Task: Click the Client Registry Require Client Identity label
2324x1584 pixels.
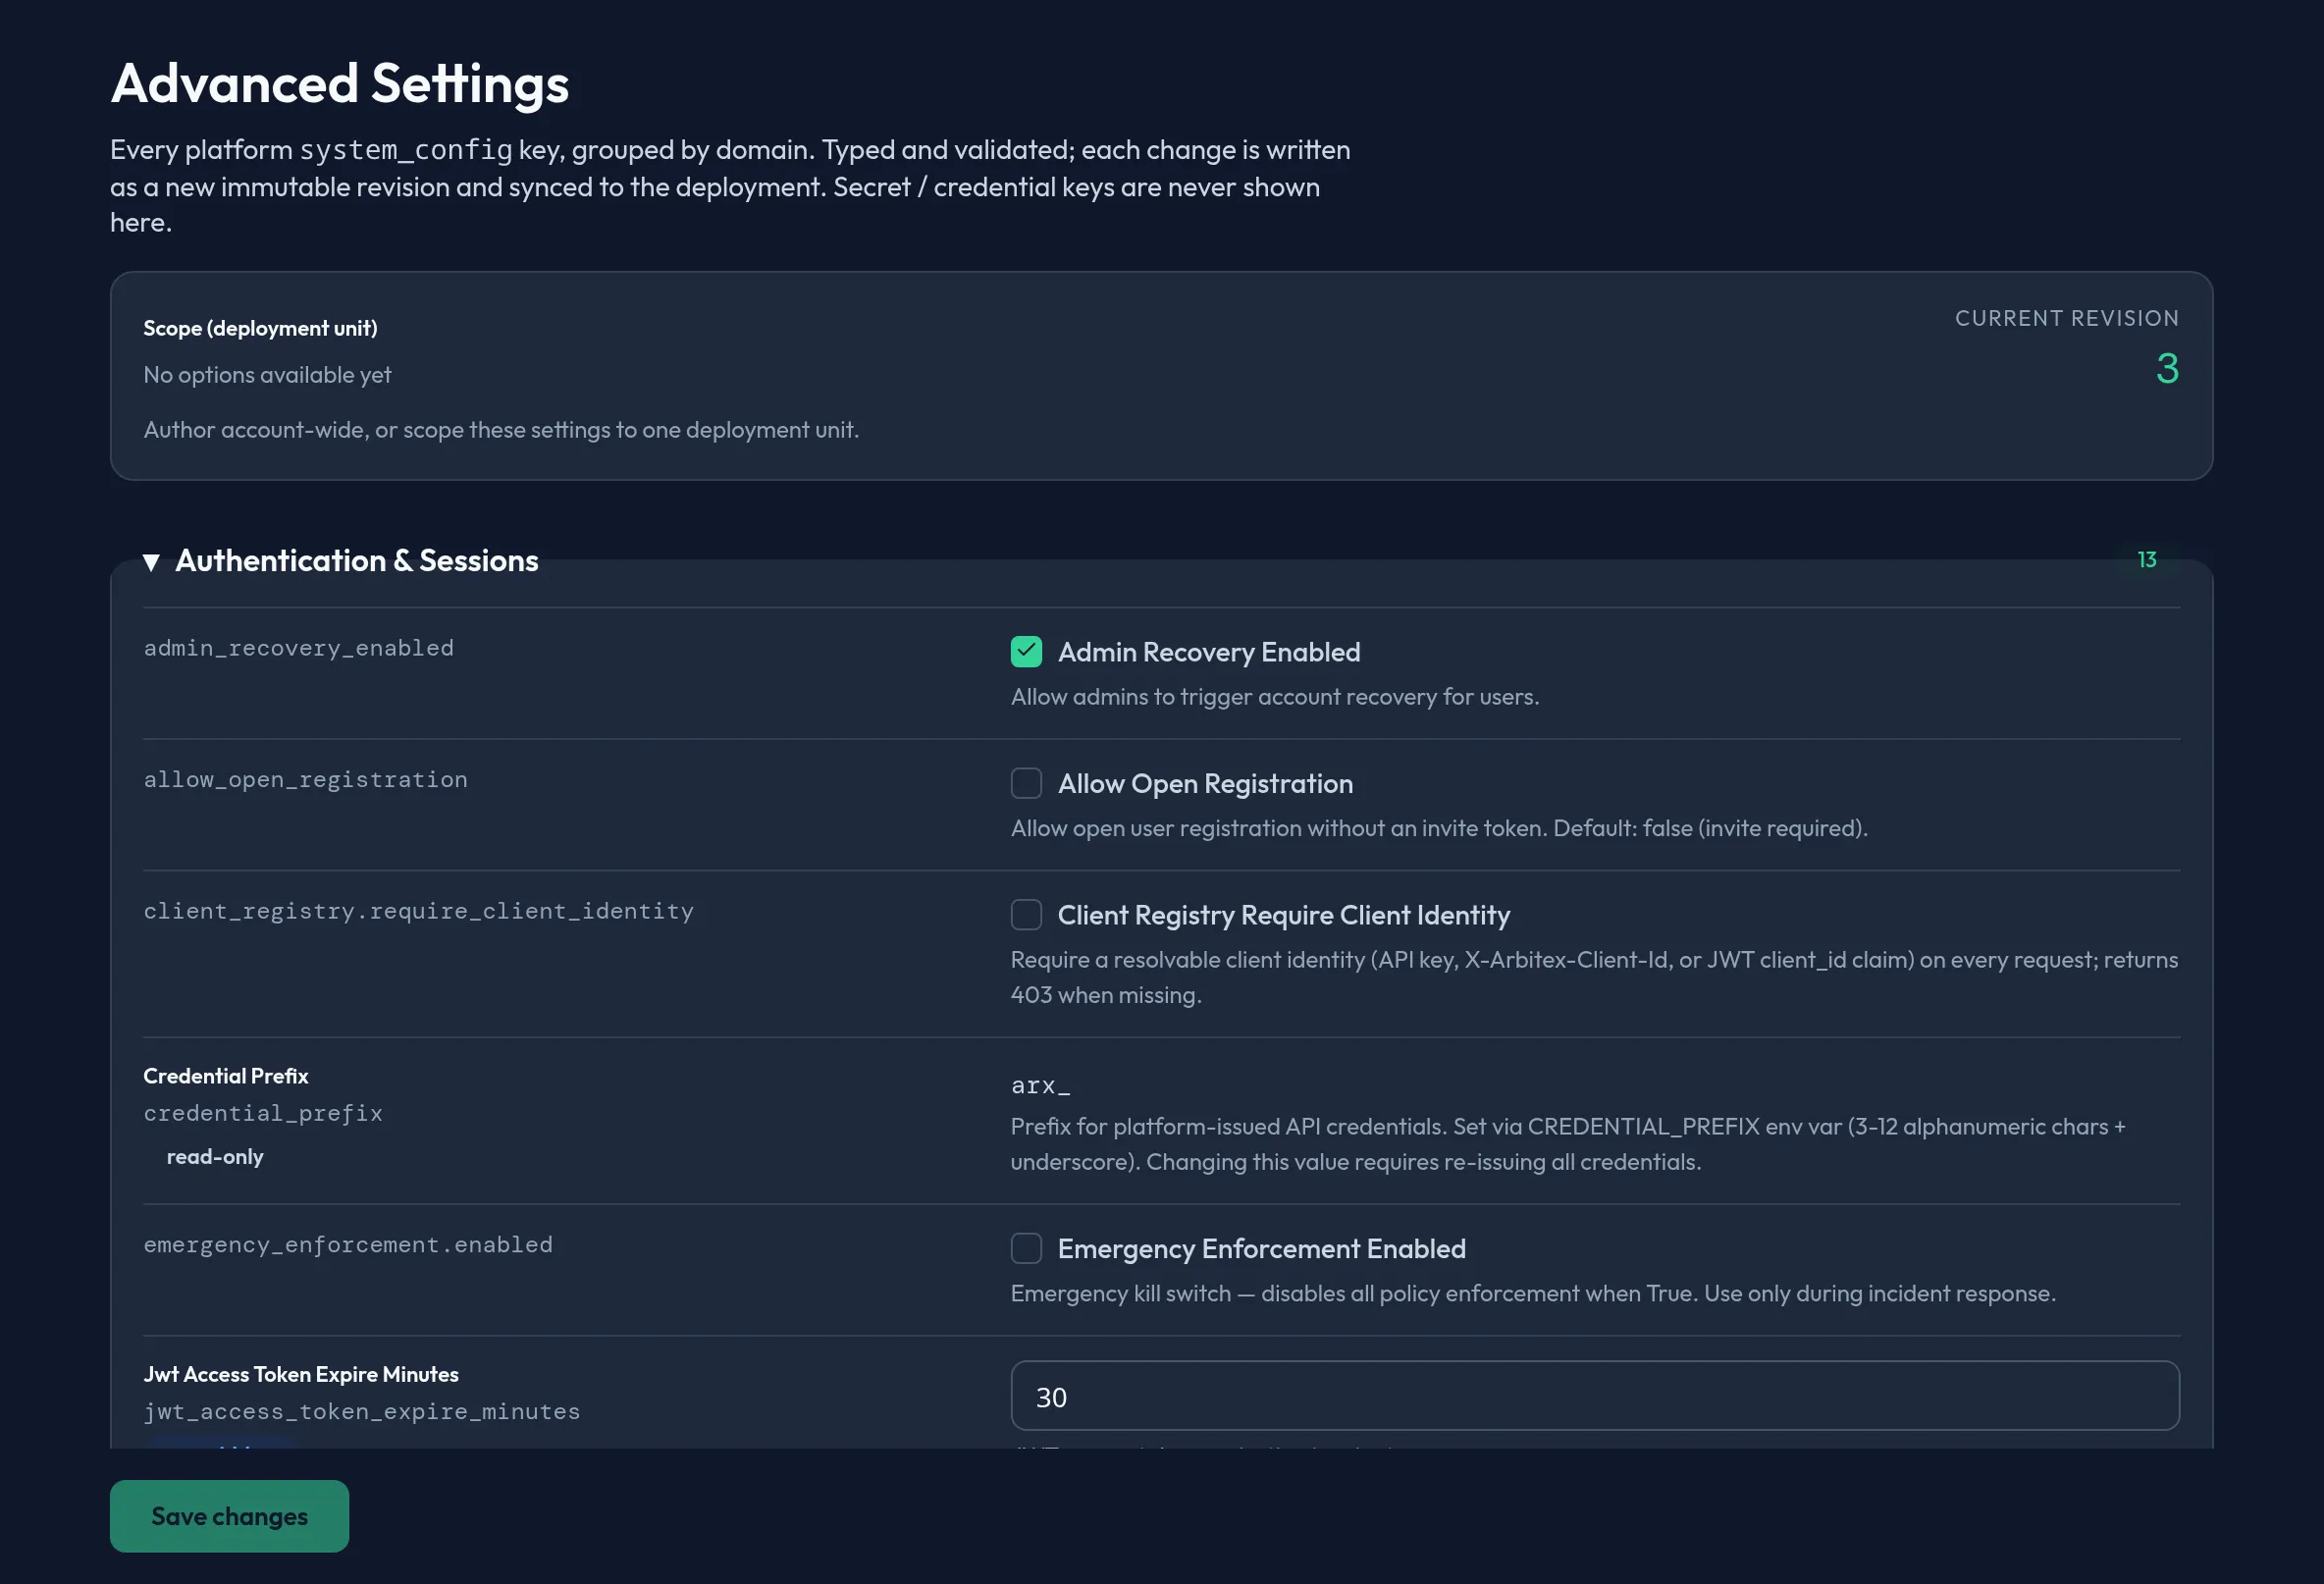Action: click(1284, 915)
